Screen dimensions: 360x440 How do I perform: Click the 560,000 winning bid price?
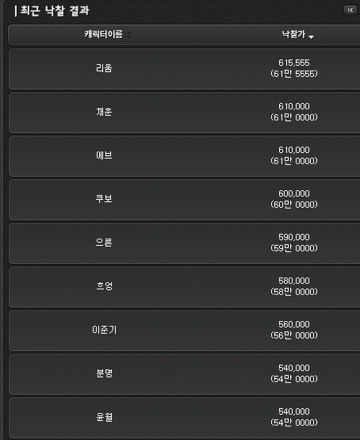pos(294,325)
